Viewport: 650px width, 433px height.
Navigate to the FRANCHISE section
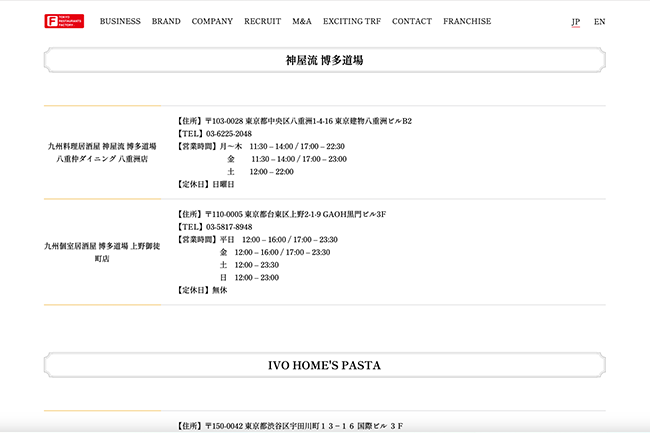pos(467,21)
